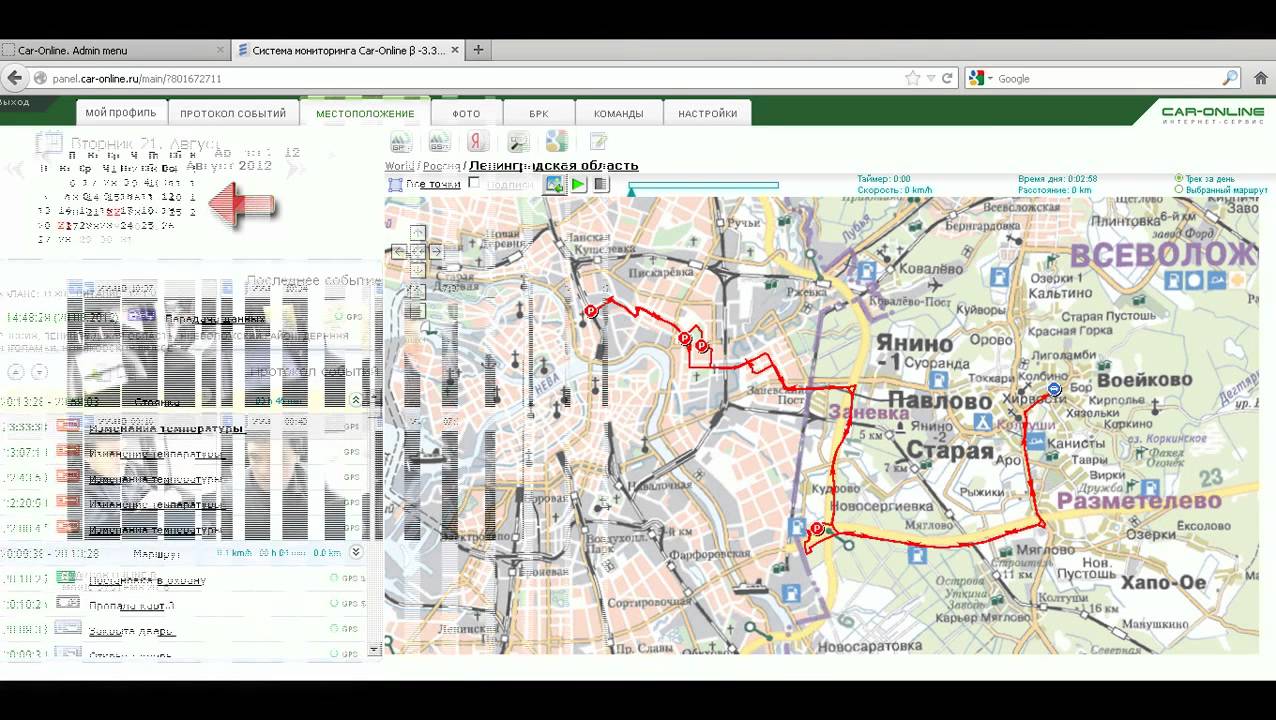The image size is (1276, 720).
Task: Click the track playback progress slider
Action: (x=703, y=185)
